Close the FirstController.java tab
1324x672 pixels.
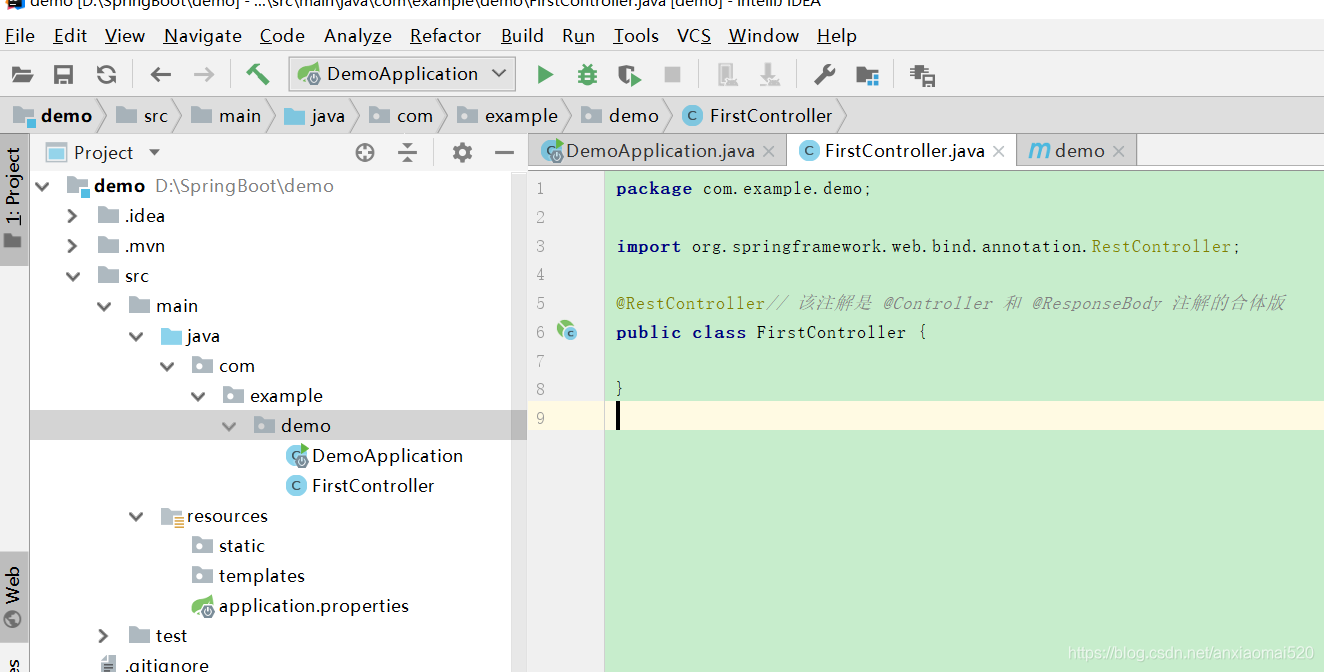[998, 152]
